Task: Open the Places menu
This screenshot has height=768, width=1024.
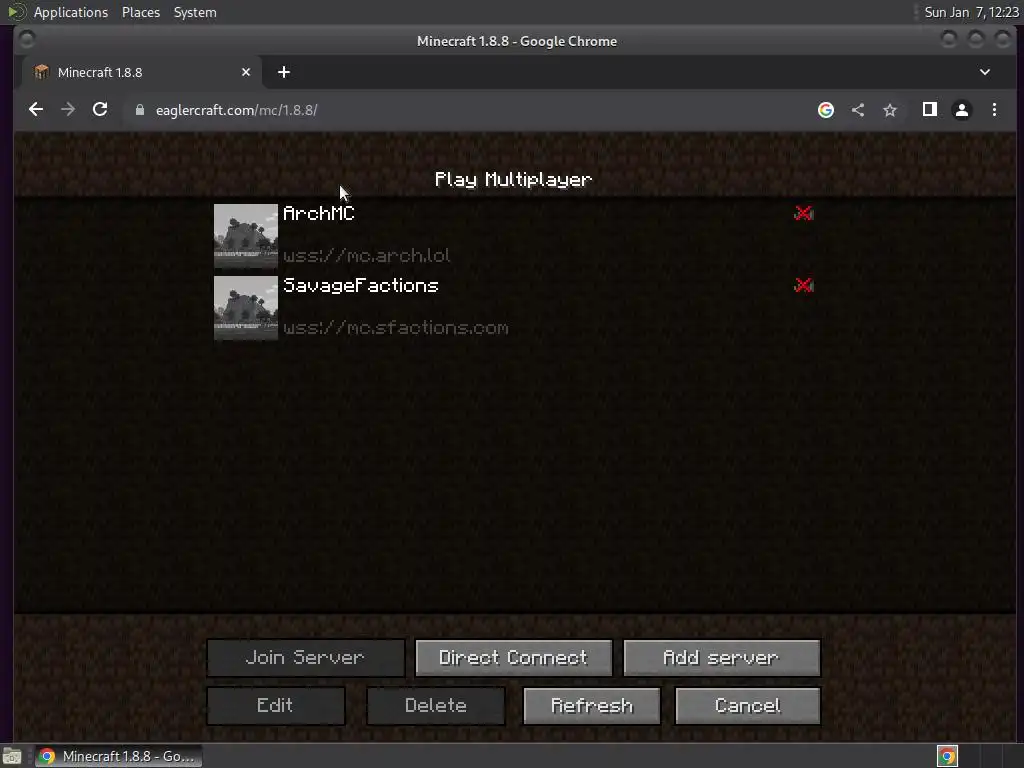Action: [140, 12]
